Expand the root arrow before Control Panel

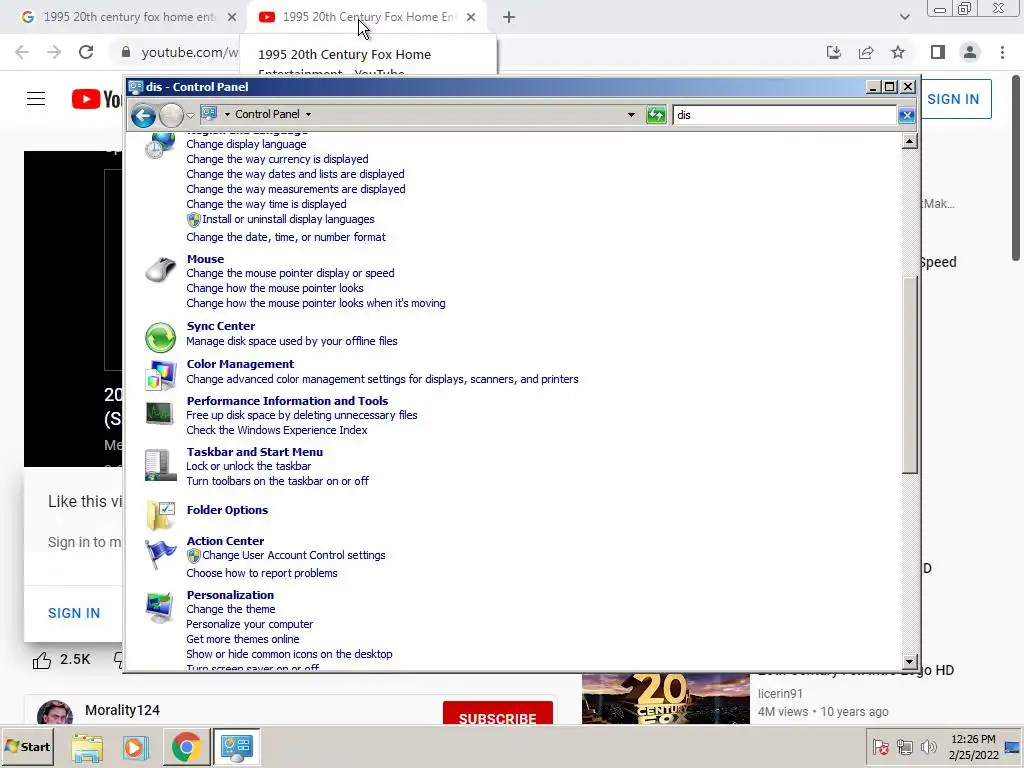pyautogui.click(x=227, y=114)
